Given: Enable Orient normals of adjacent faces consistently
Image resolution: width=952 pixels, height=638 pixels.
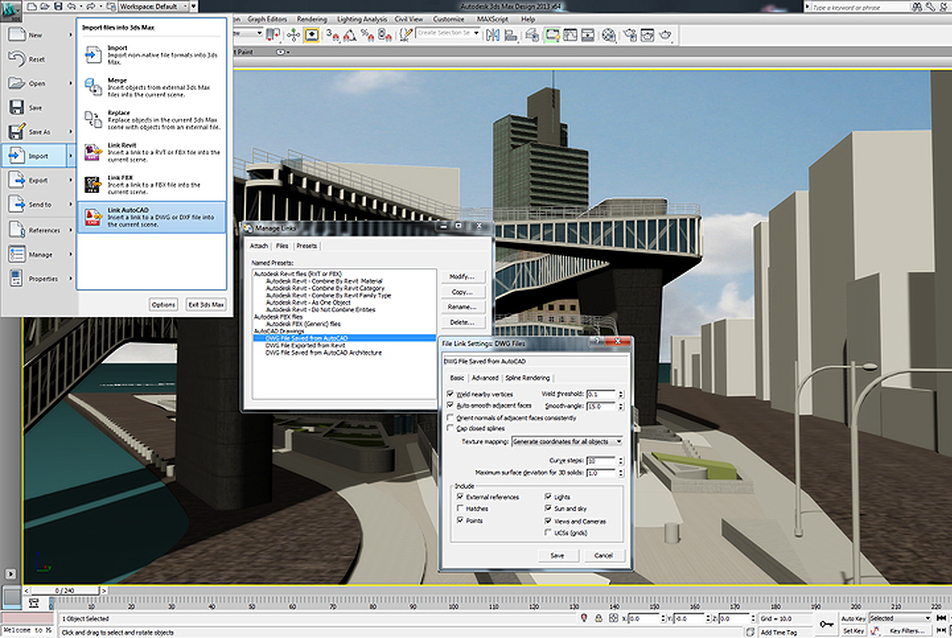Looking at the screenshot, I should tap(450, 418).
